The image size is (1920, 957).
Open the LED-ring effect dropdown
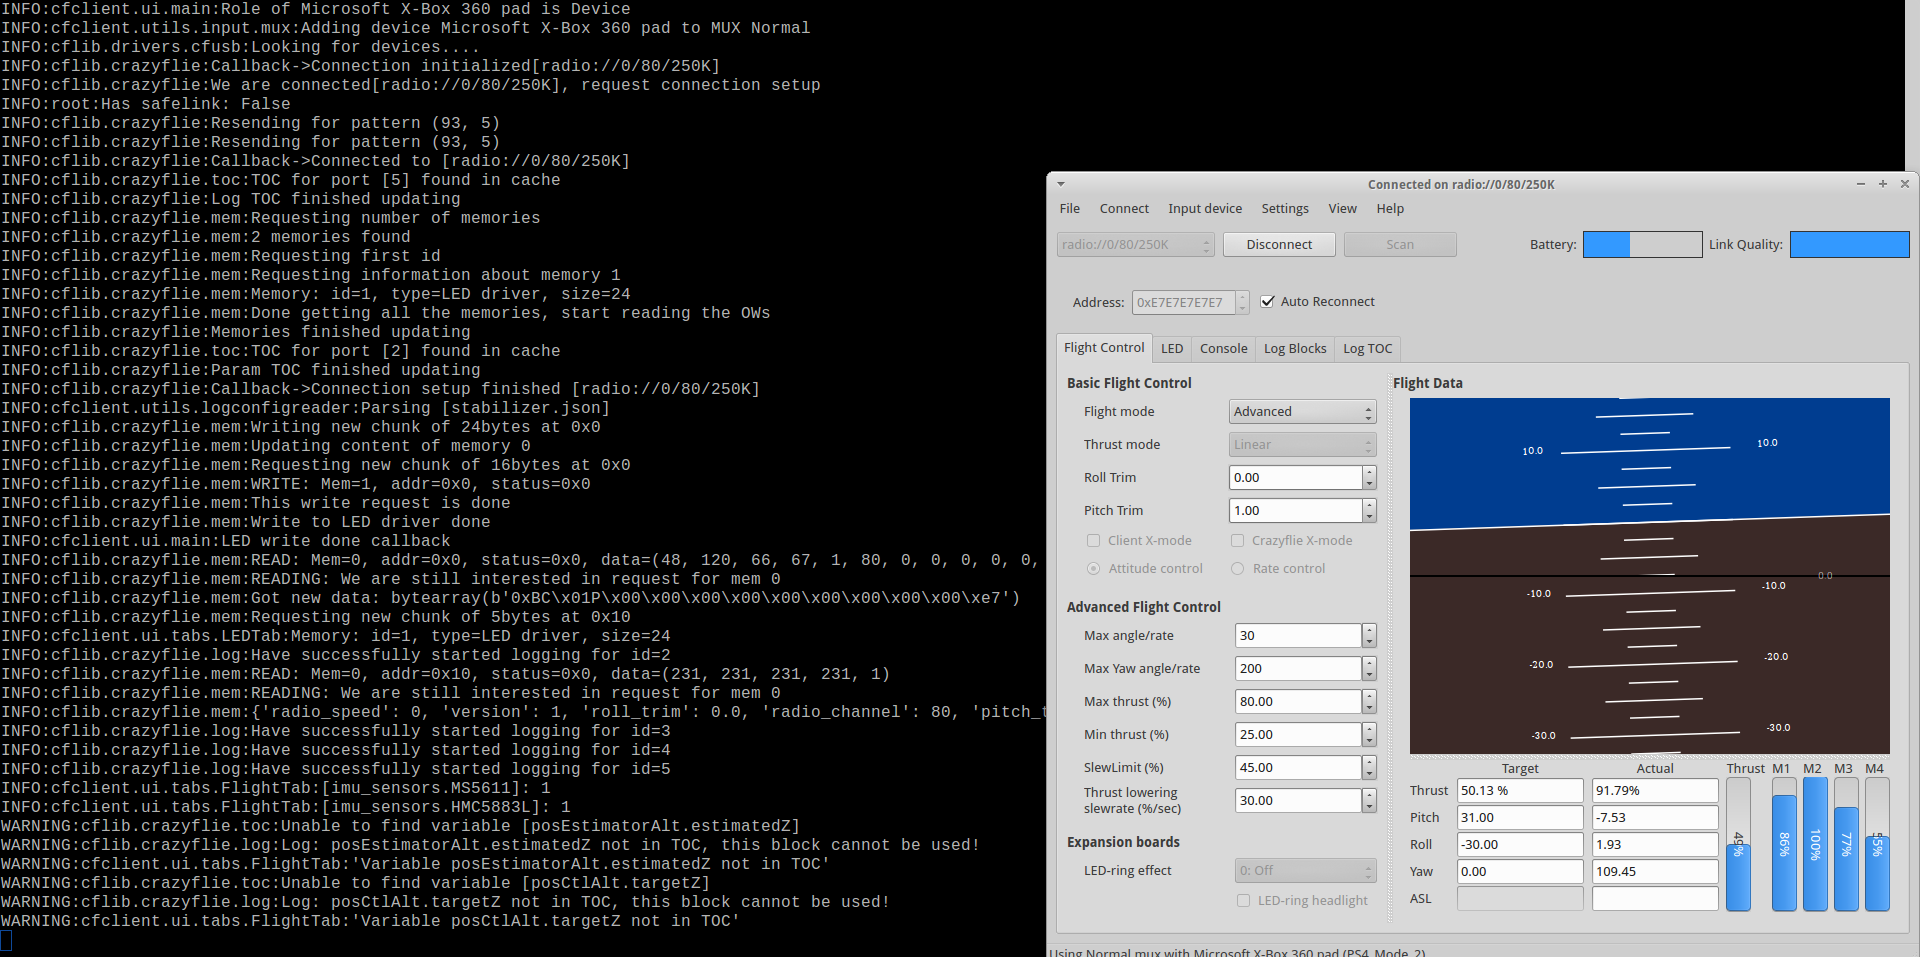click(1305, 871)
